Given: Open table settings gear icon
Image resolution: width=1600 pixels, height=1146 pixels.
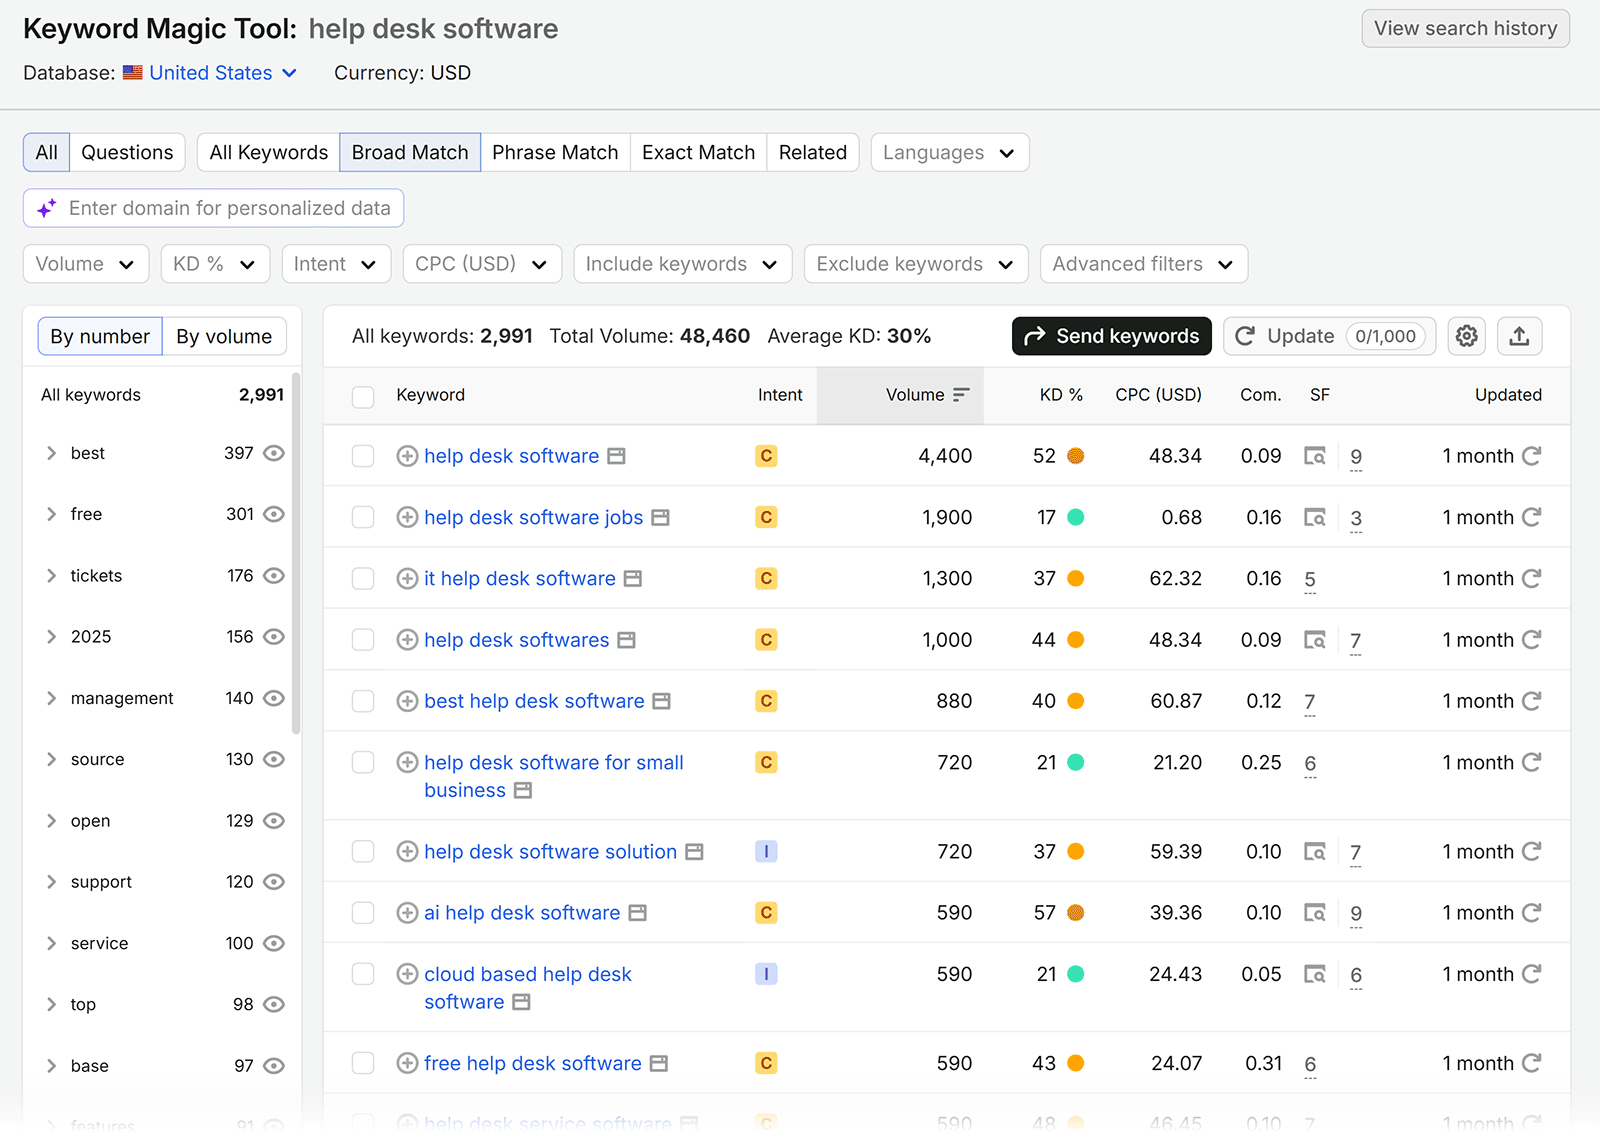Looking at the screenshot, I should pyautogui.click(x=1466, y=336).
